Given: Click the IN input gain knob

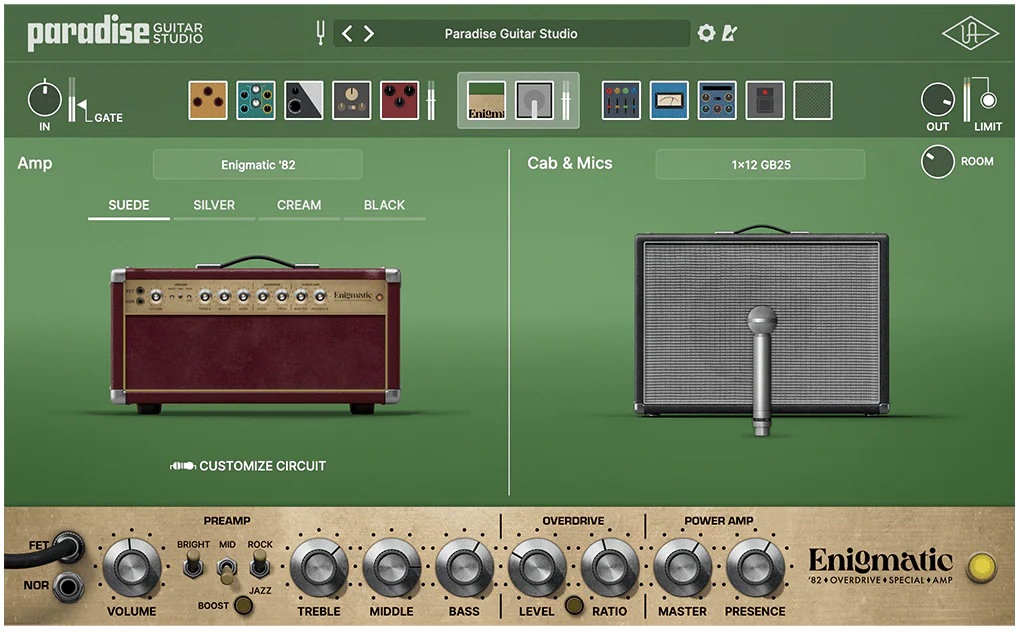Looking at the screenshot, I should pos(44,100).
